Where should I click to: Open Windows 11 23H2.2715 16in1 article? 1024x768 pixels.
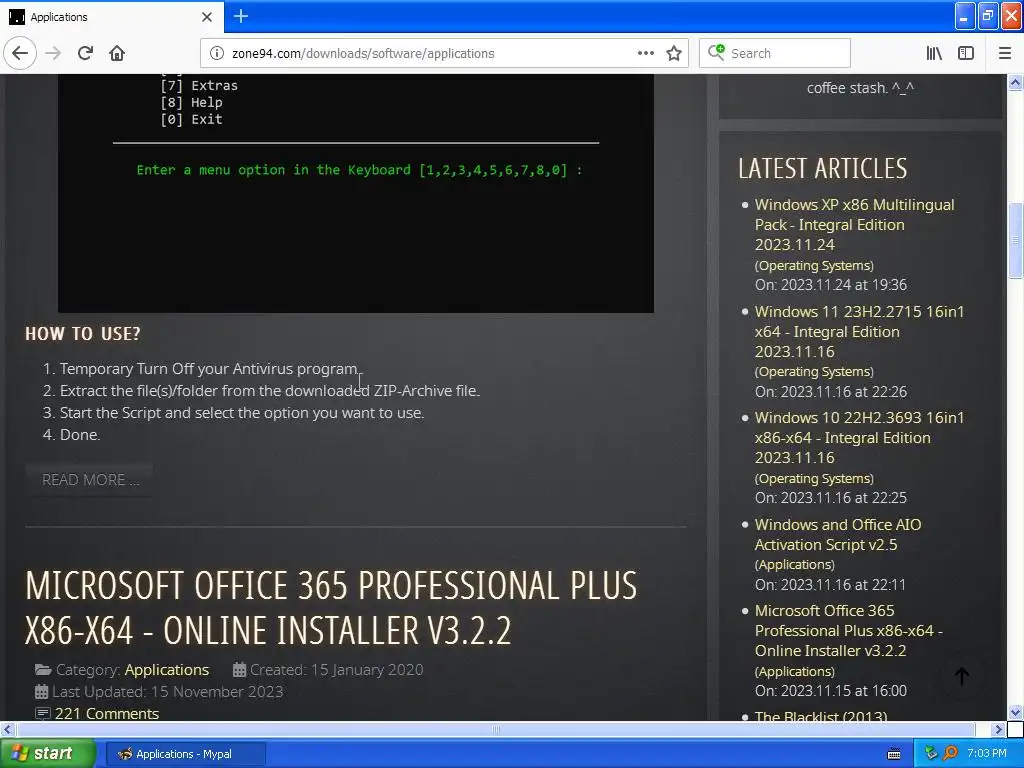click(859, 331)
